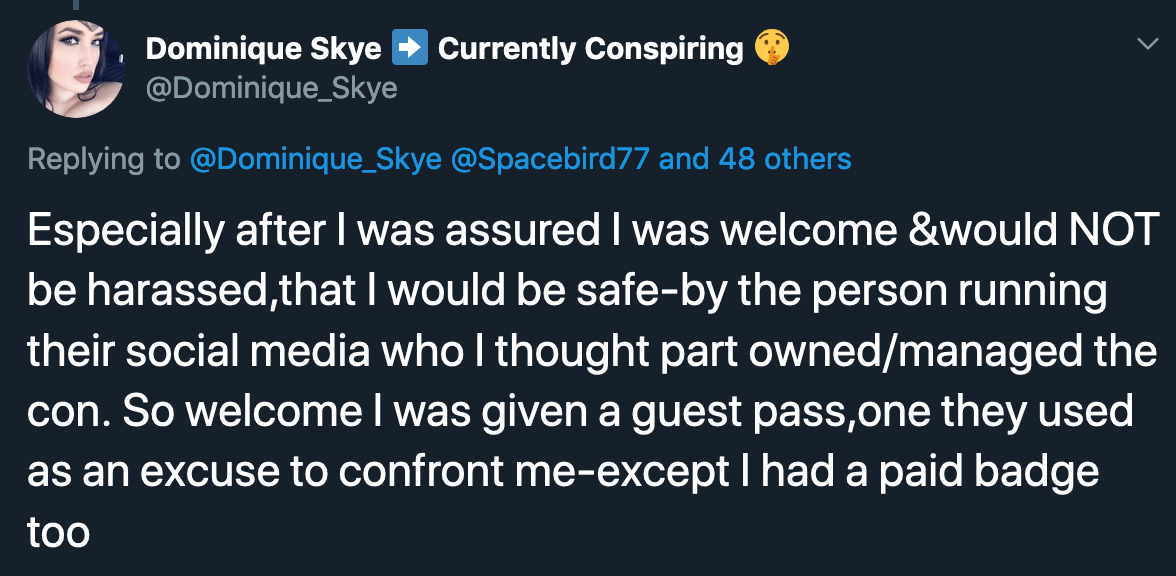The width and height of the screenshot is (1176, 576).
Task: Click the final word "too" in tweet
Action: [58, 533]
